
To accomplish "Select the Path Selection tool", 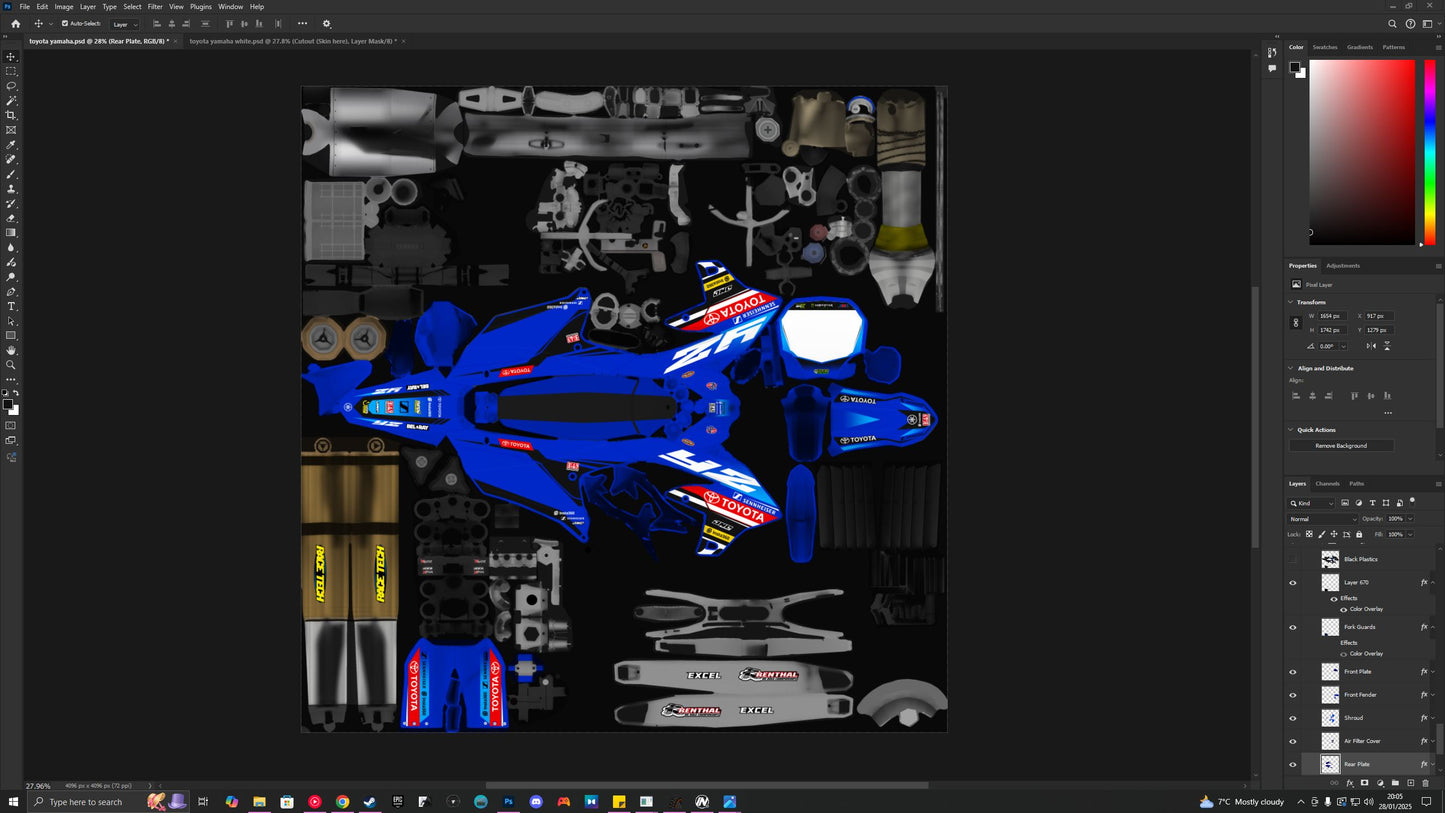I will click(x=11, y=321).
